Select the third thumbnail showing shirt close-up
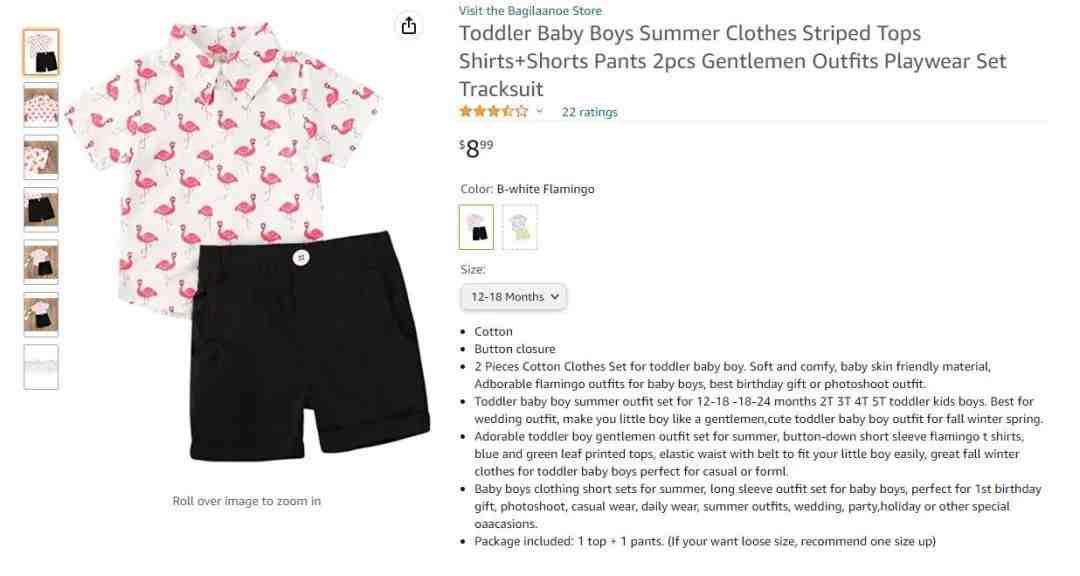This screenshot has width=1080, height=576. click(x=41, y=157)
